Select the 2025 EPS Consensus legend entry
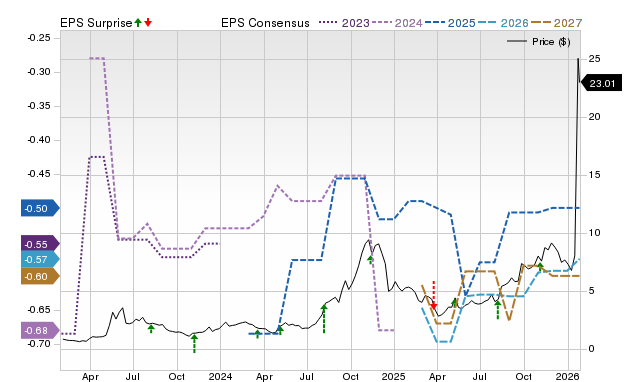This screenshot has height=382, width=640. (x=450, y=23)
